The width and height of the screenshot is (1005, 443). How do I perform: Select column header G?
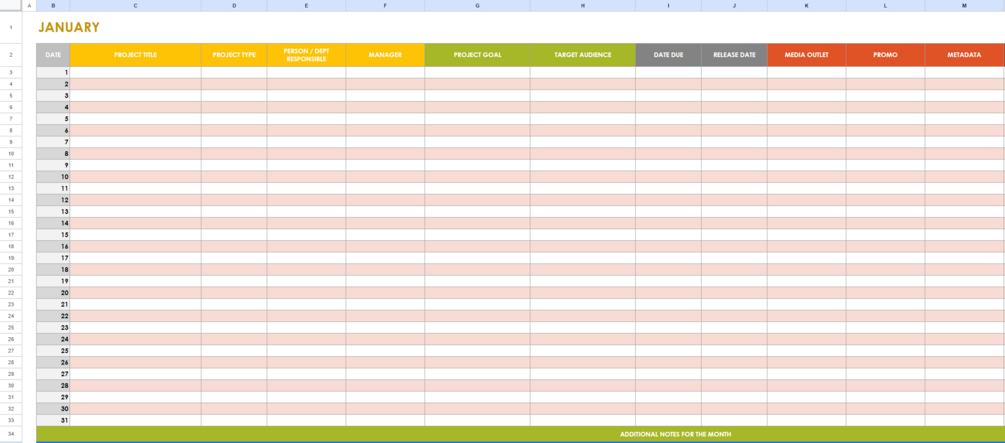(x=478, y=6)
